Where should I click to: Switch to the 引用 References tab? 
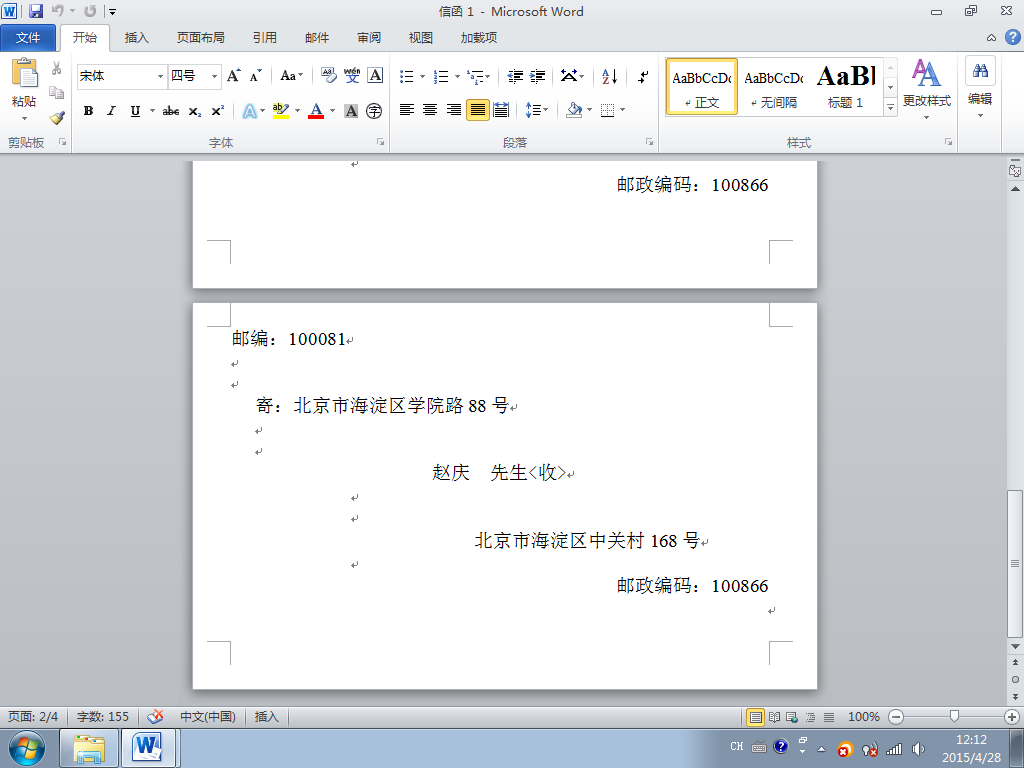264,38
